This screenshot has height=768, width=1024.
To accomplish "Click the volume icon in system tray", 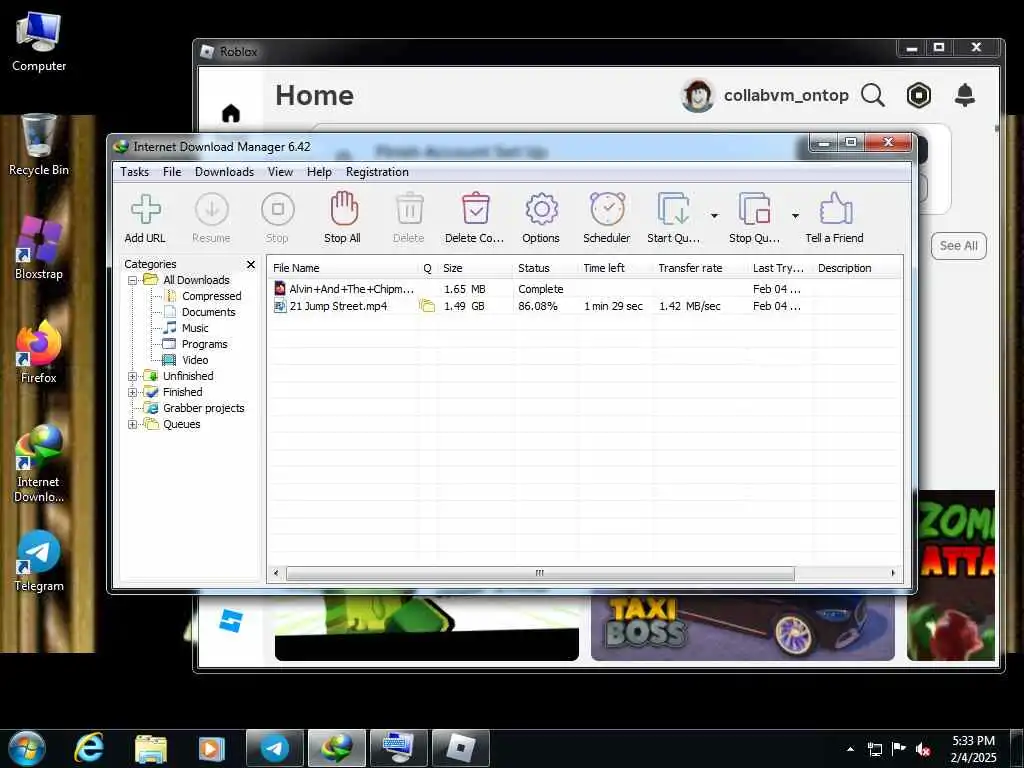I will point(923,750).
